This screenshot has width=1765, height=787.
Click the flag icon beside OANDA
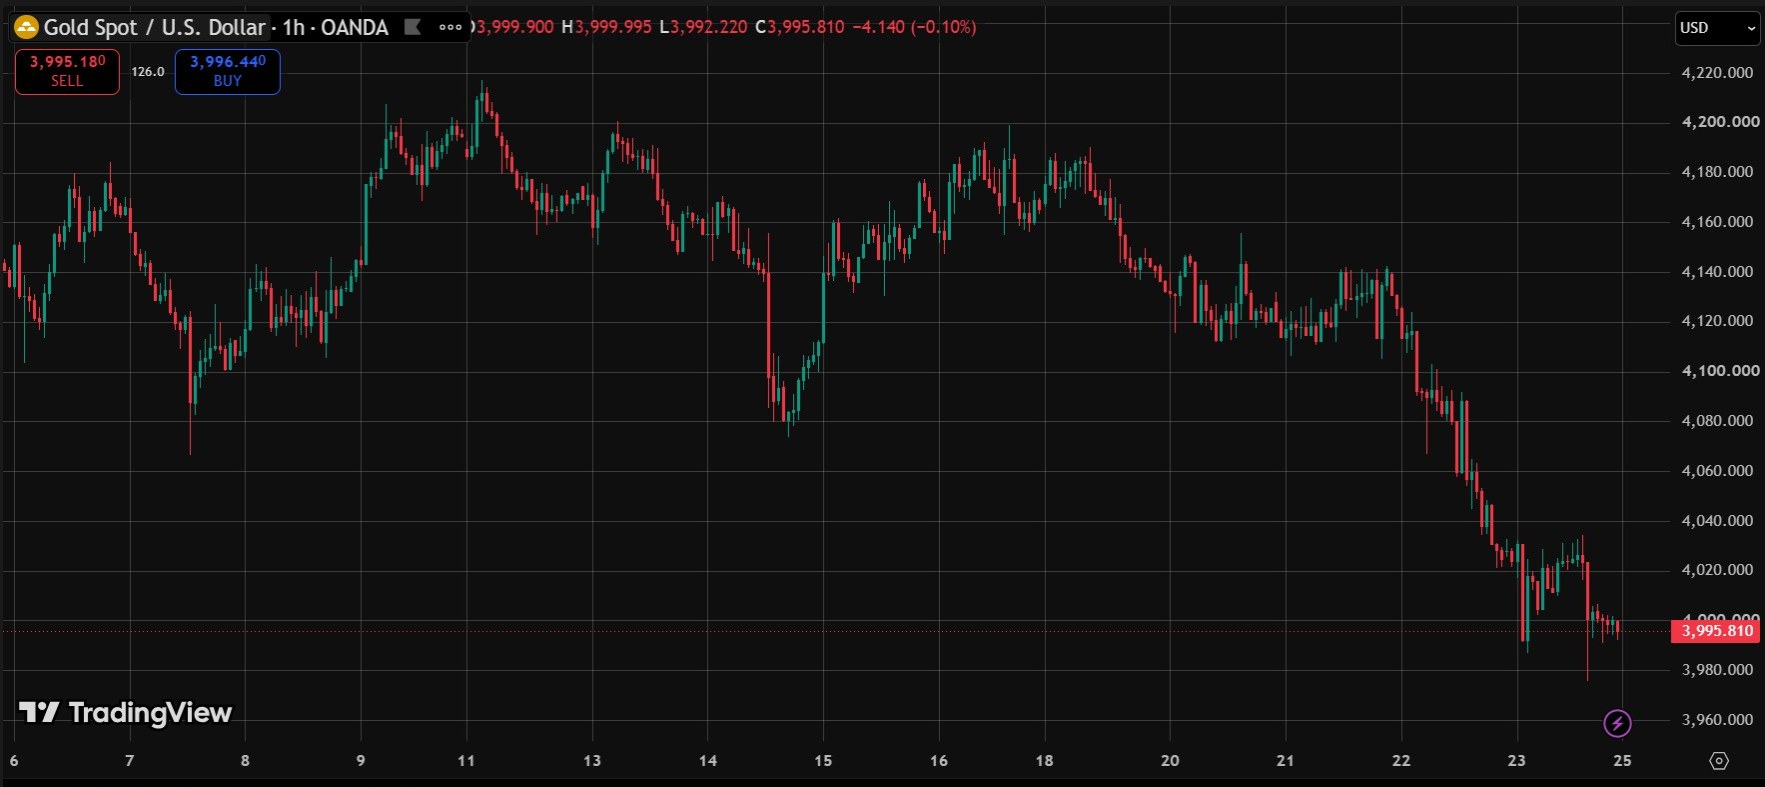coord(412,27)
